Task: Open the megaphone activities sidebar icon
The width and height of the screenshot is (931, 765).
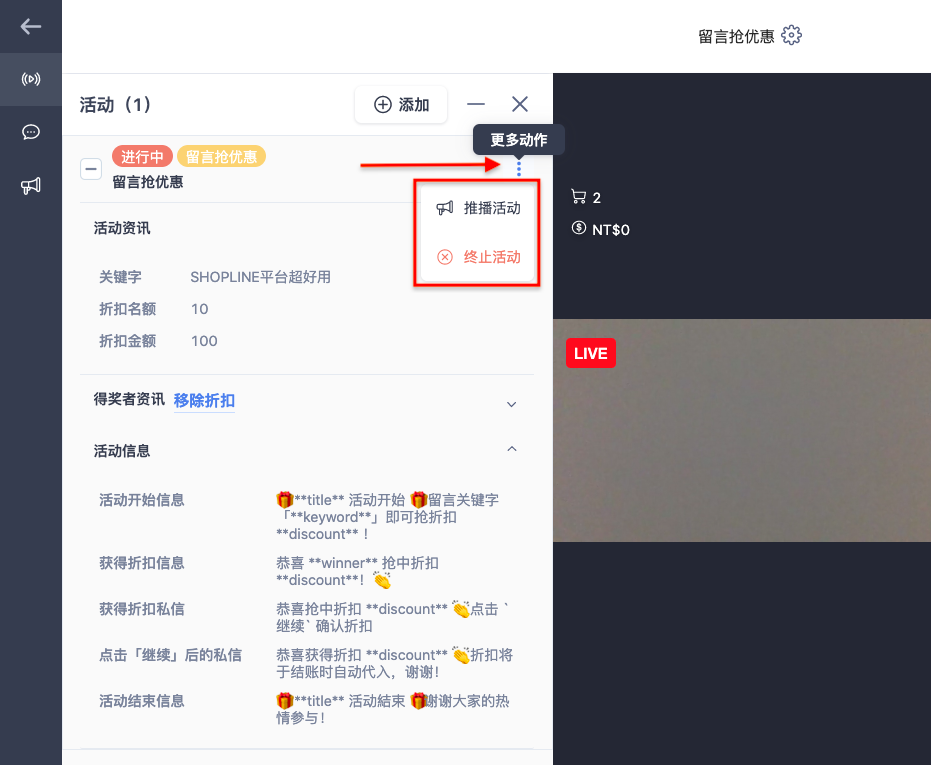Action: tap(31, 186)
